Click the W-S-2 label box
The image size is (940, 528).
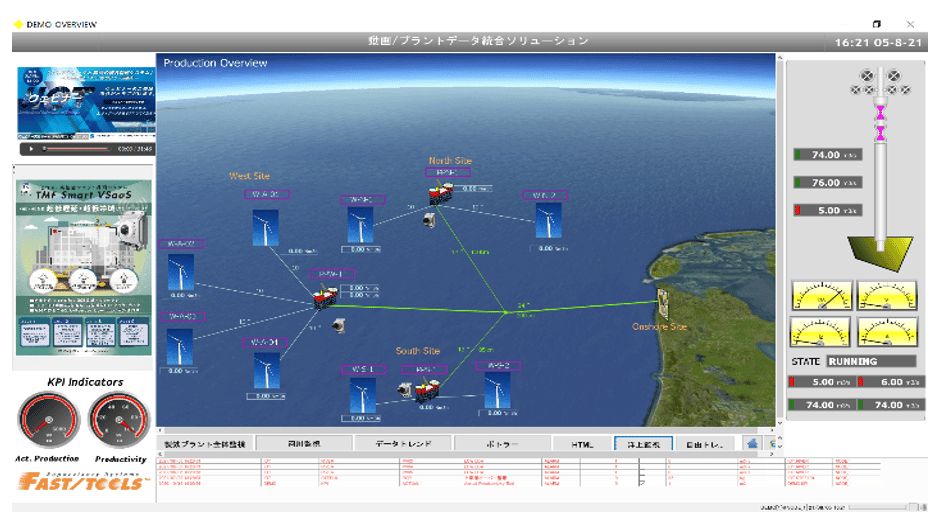point(498,366)
